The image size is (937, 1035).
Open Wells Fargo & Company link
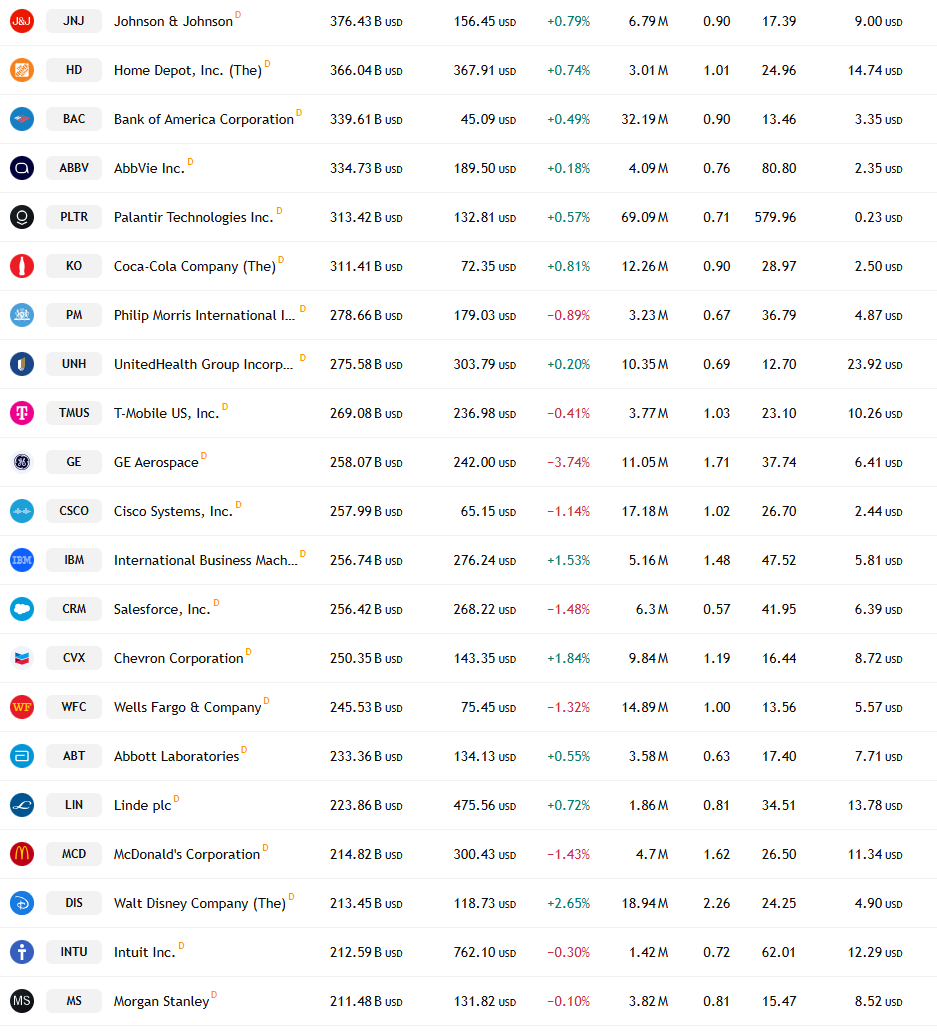point(187,708)
